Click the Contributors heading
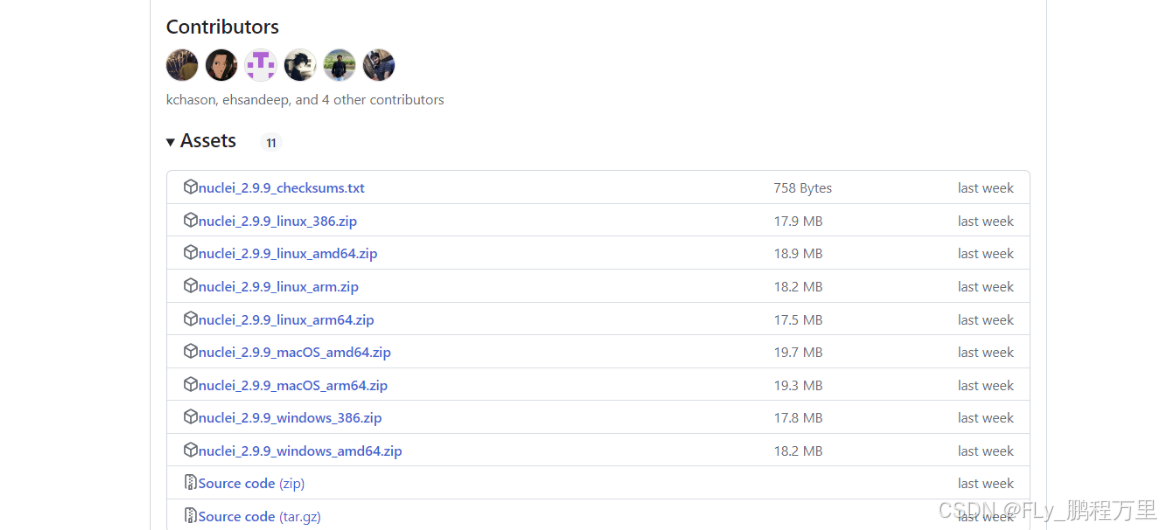 pos(222,27)
